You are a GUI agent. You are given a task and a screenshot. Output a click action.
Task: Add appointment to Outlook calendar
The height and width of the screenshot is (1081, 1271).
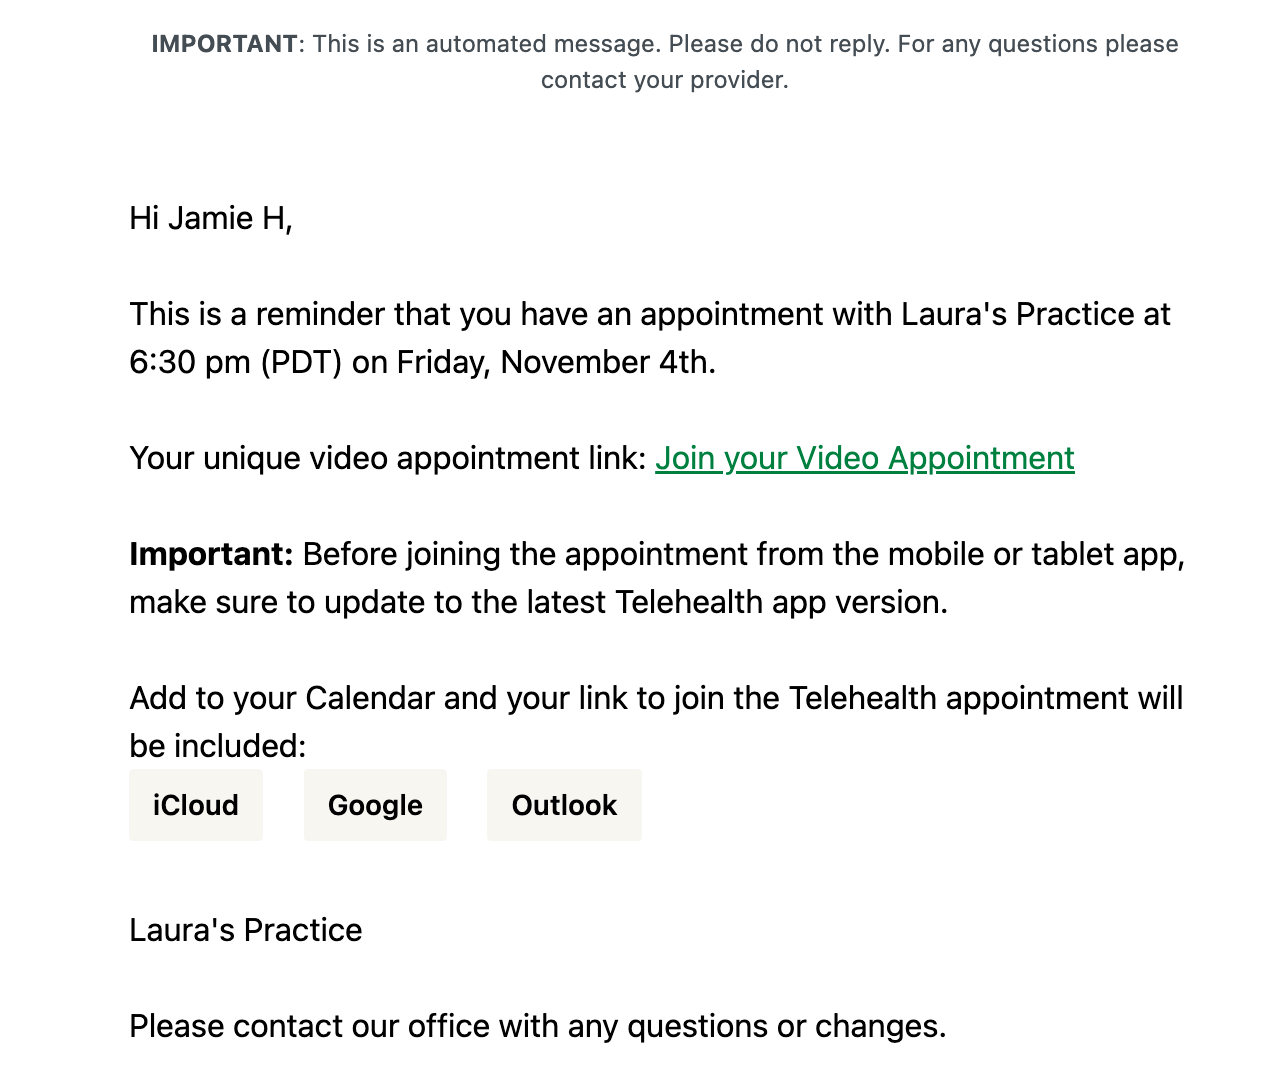pos(564,805)
